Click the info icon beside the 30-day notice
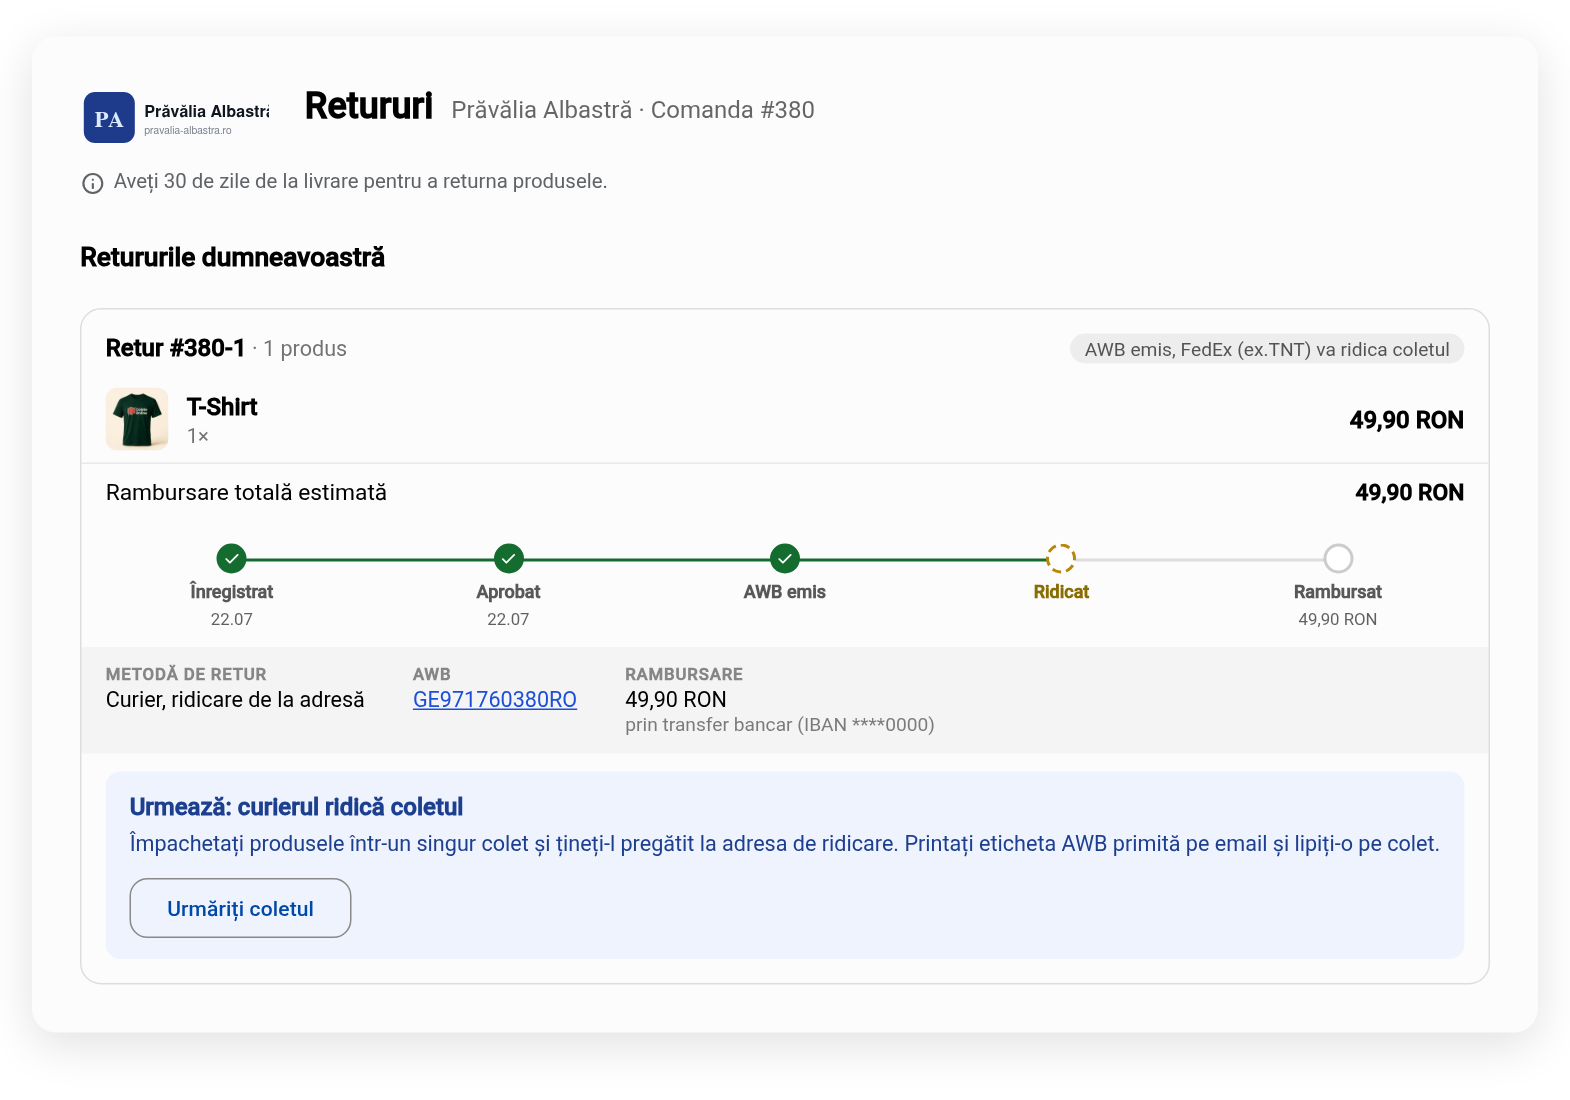Image resolution: width=1570 pixels, height=1100 pixels. pyautogui.click(x=92, y=183)
